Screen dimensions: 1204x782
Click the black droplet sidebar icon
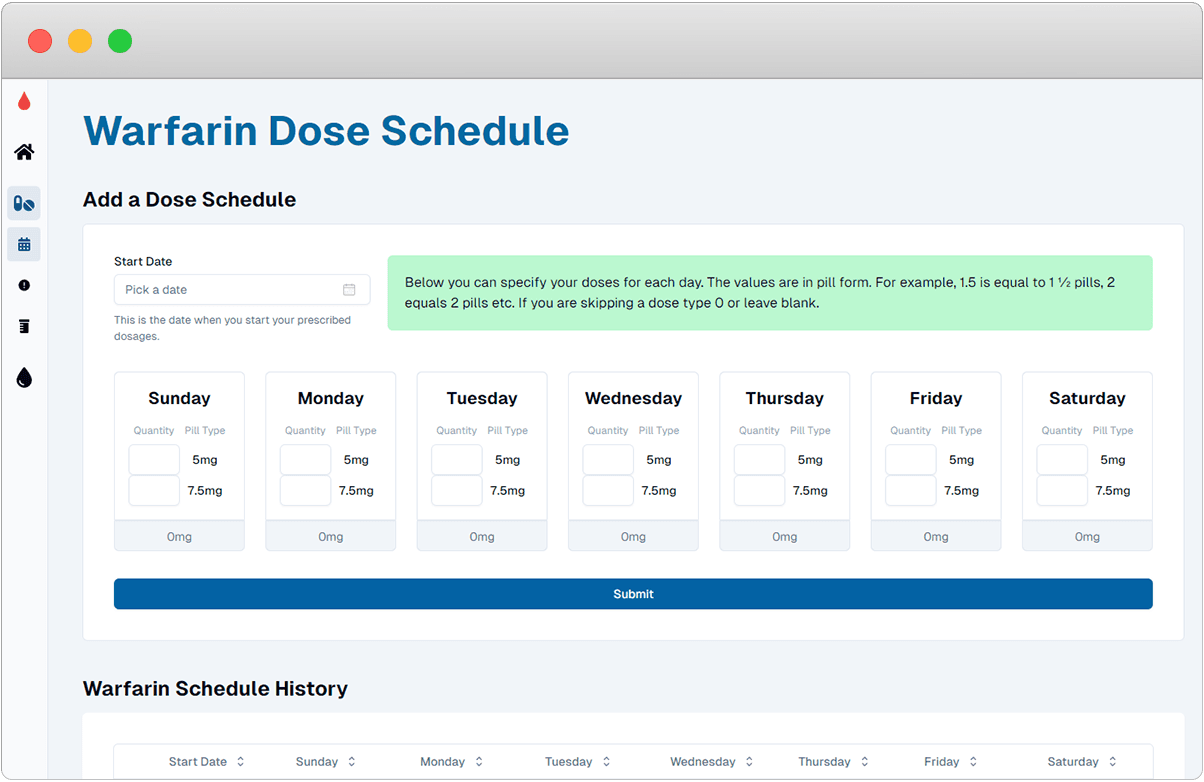point(24,377)
